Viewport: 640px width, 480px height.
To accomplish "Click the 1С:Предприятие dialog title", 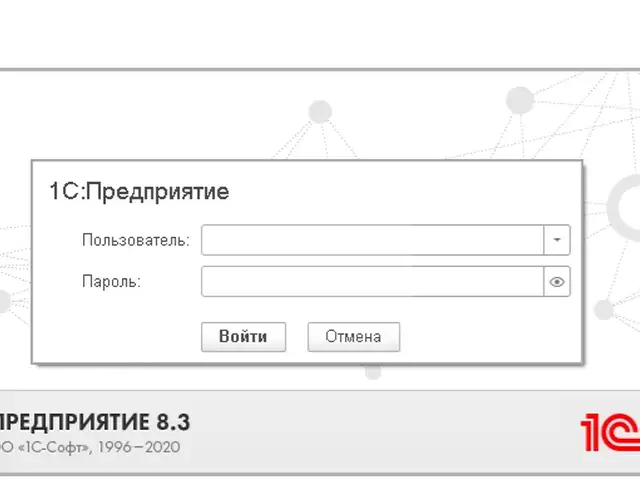I will click(139, 191).
